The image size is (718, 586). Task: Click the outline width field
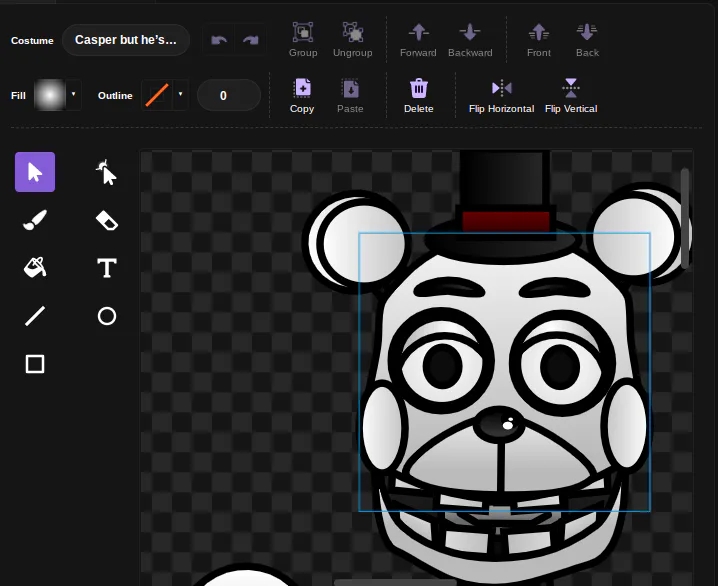228,95
